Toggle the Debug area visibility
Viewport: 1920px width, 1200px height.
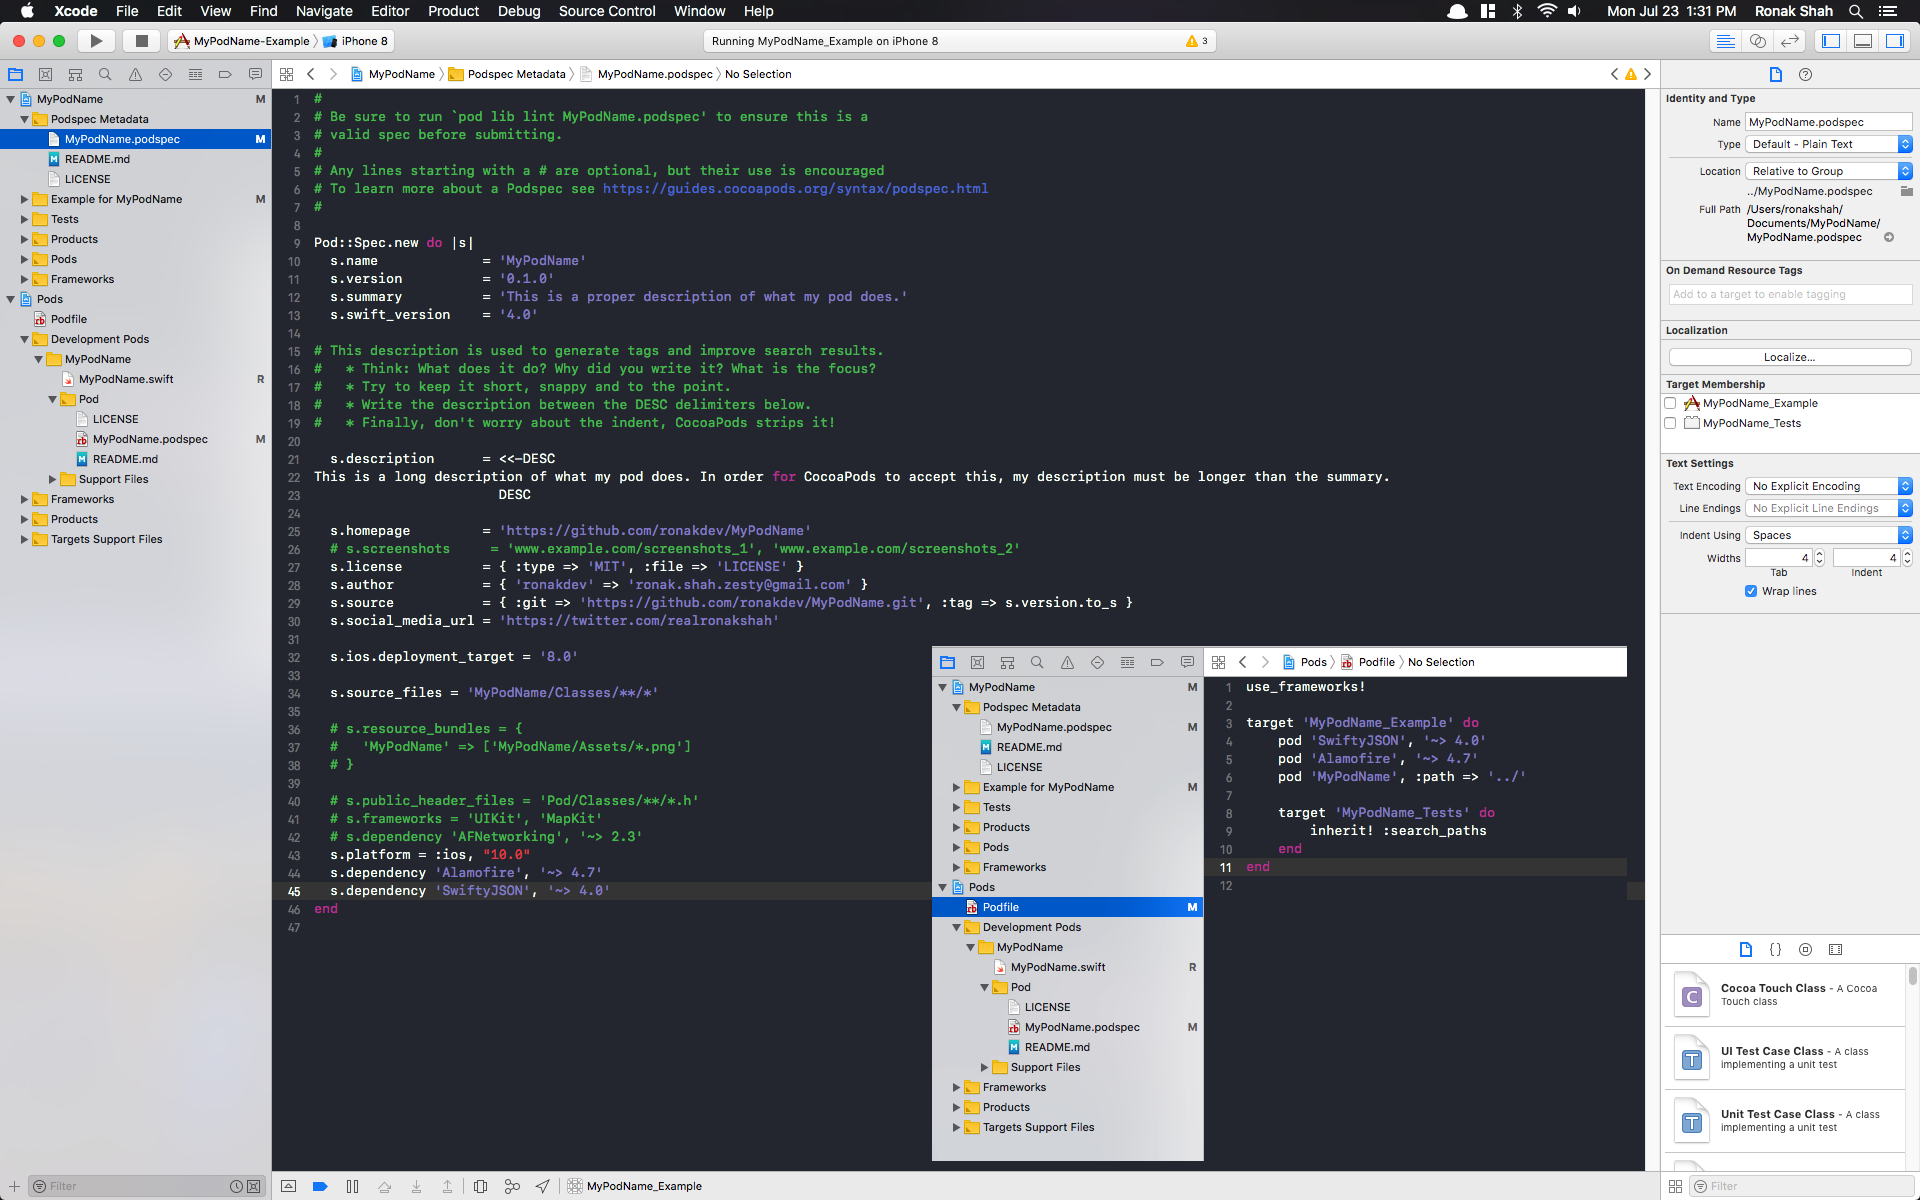click(1863, 41)
